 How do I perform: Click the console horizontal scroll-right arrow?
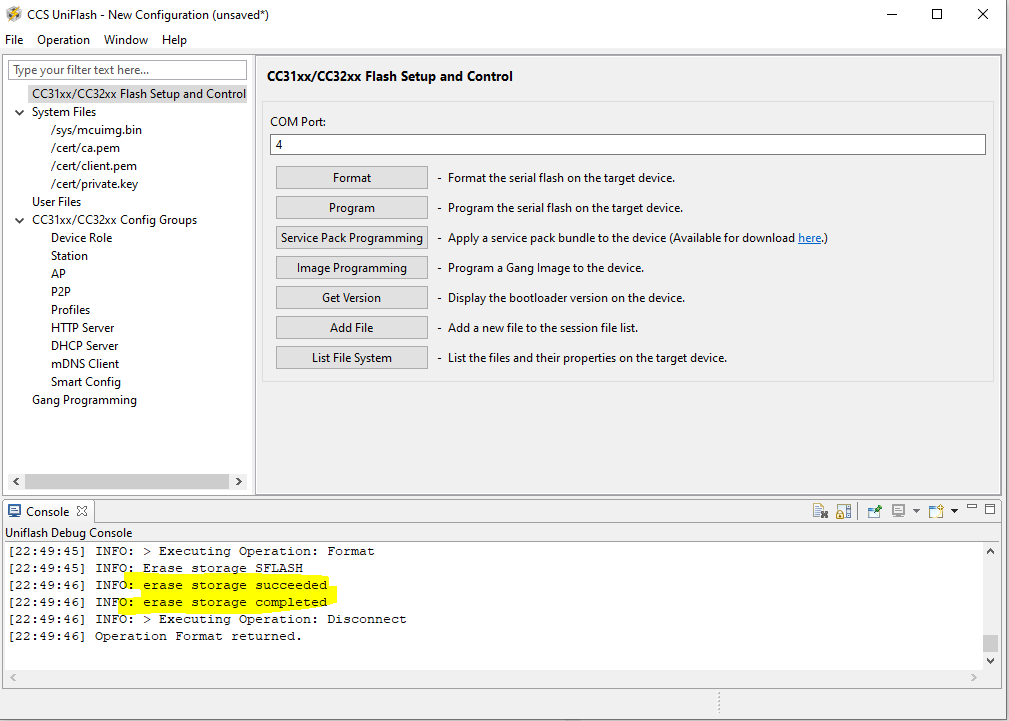[x=974, y=677]
